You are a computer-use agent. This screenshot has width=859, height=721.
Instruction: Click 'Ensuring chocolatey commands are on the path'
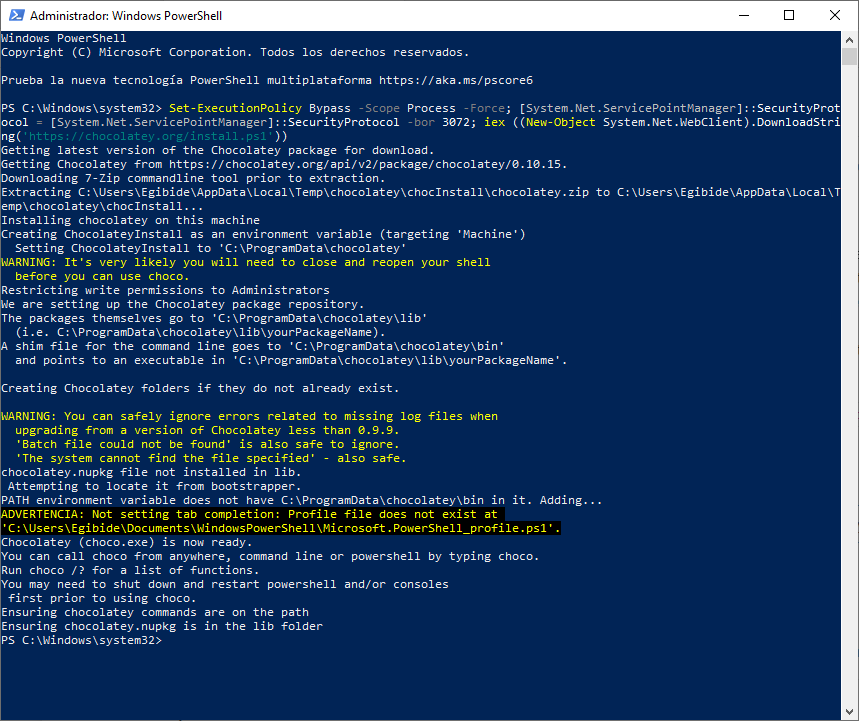click(x=155, y=613)
